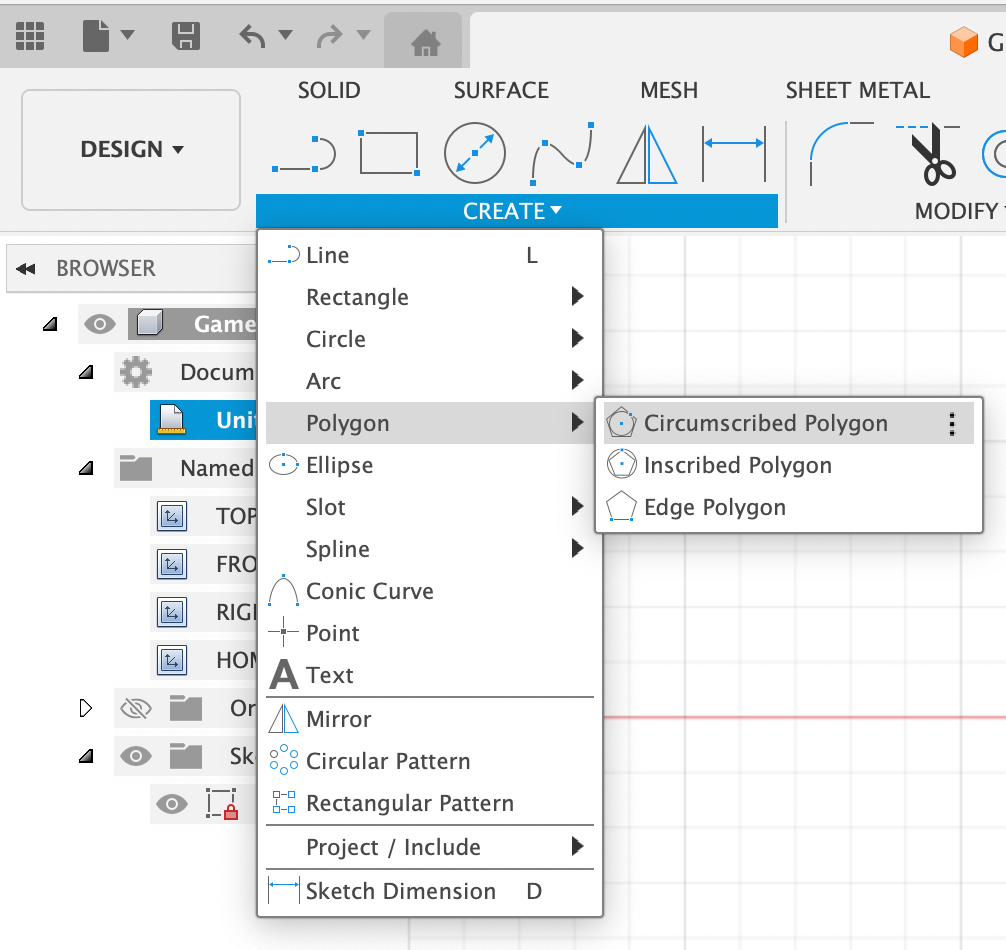Image resolution: width=1006 pixels, height=950 pixels.
Task: Choose Conic Curve from the menu
Action: coord(430,591)
